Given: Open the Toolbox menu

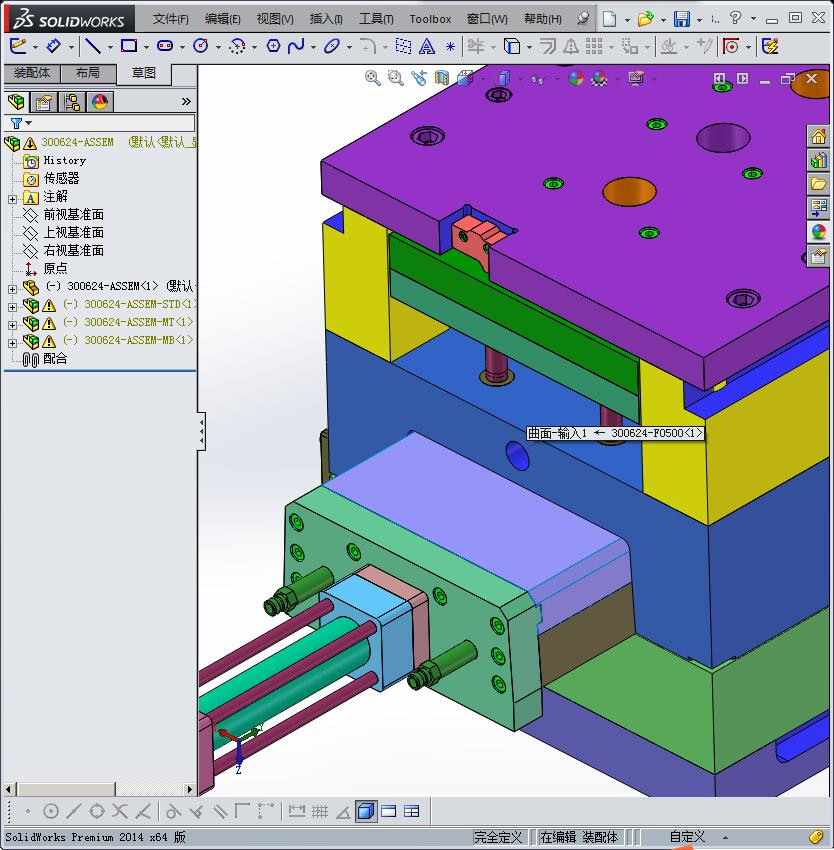Looking at the screenshot, I should [x=430, y=19].
